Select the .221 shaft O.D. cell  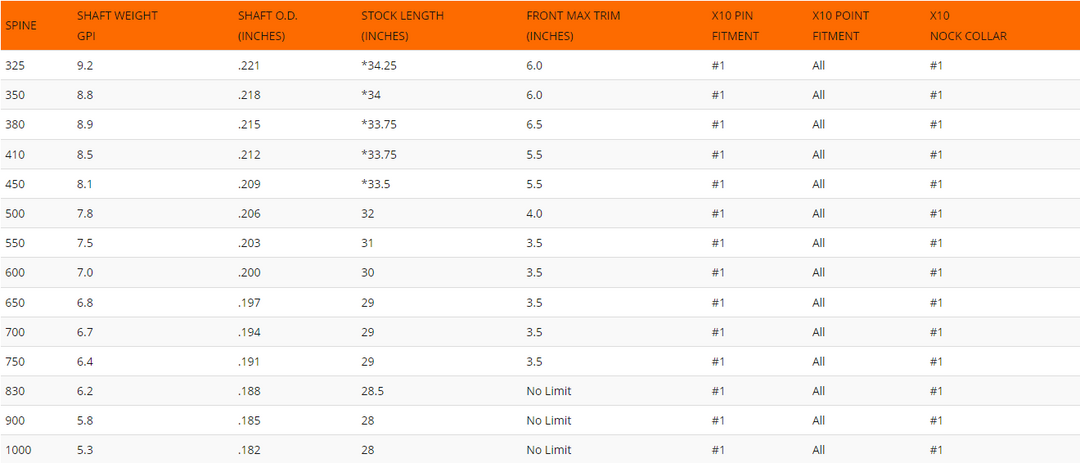coord(249,65)
